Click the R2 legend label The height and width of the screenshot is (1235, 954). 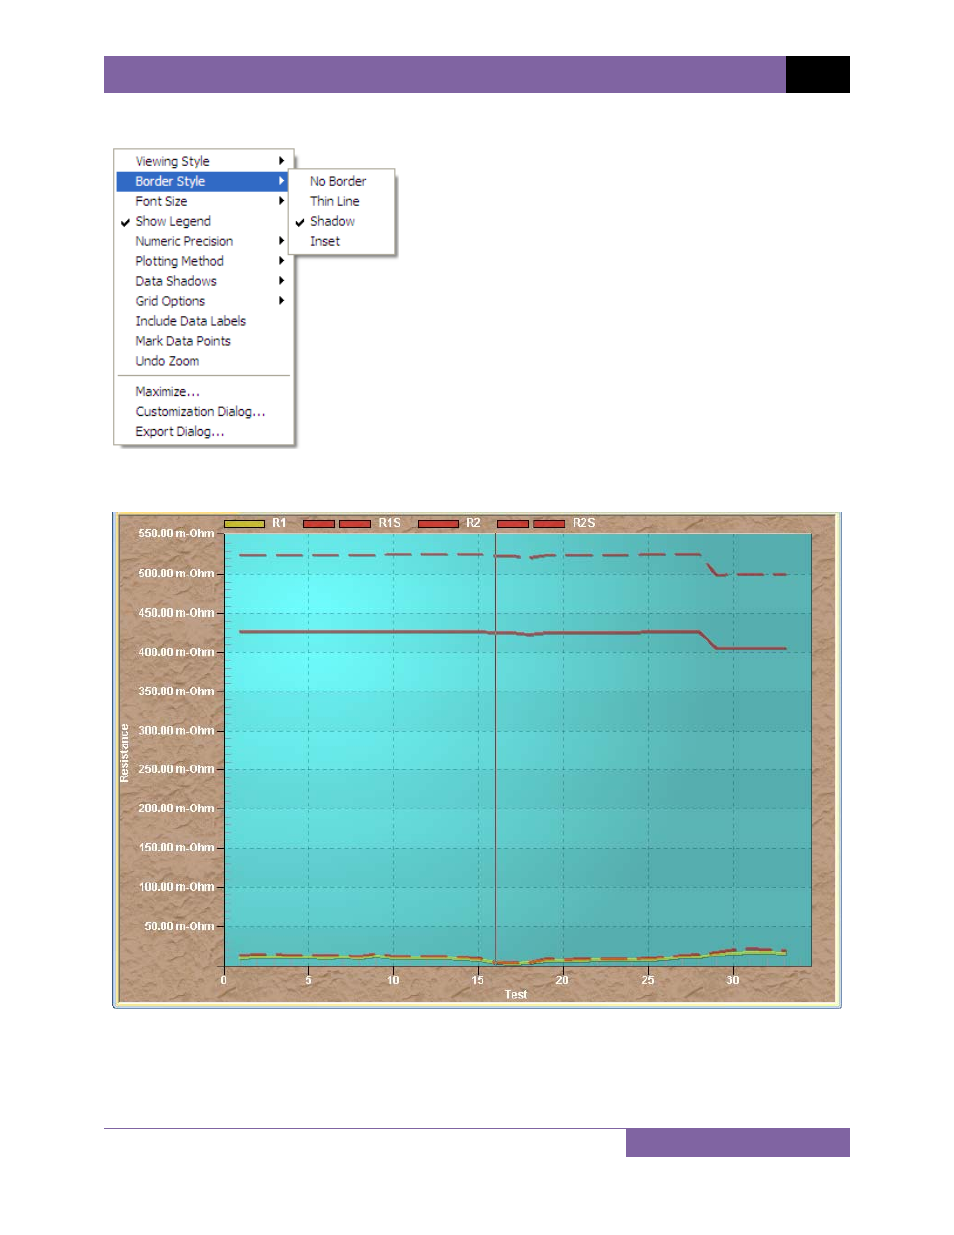[x=473, y=523]
